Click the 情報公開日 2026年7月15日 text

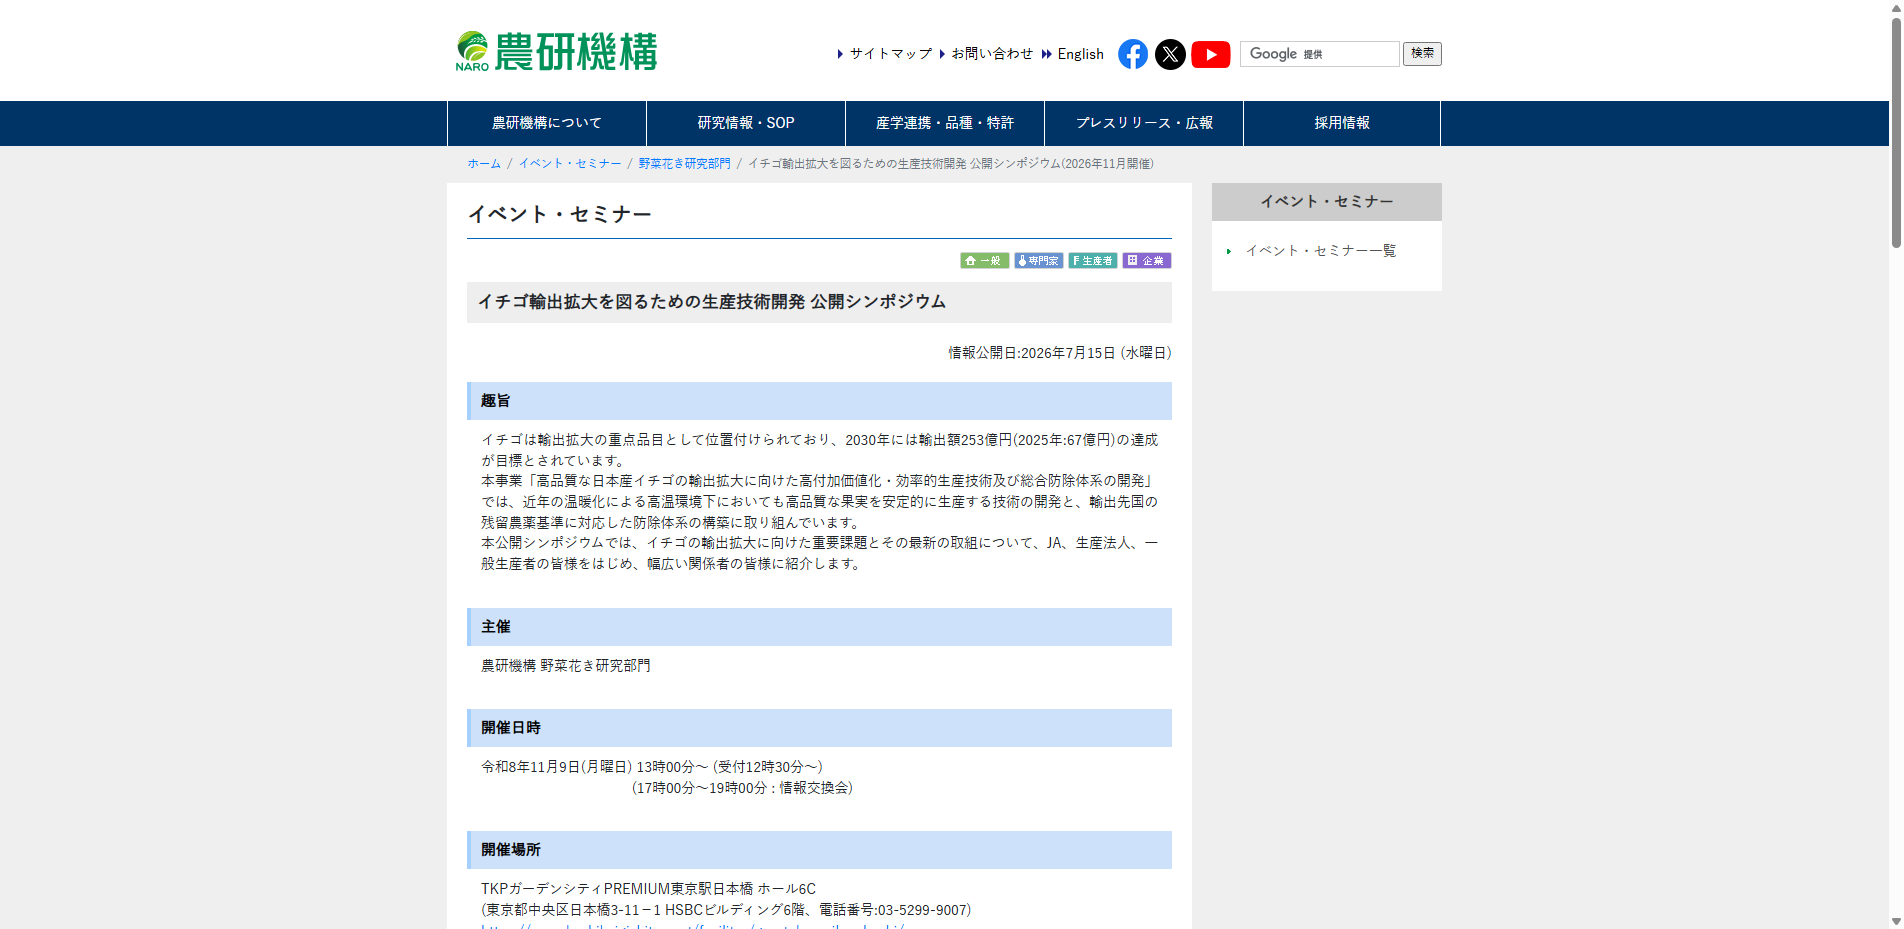tap(1060, 353)
